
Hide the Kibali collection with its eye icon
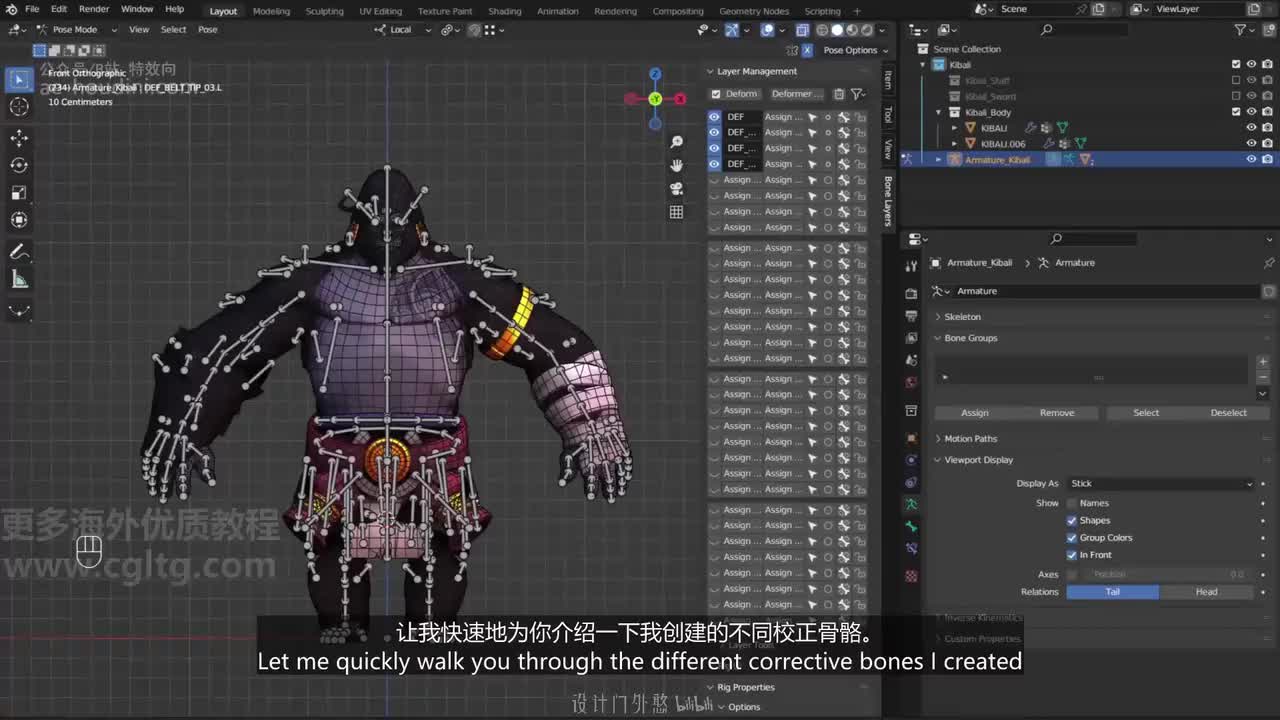1251,65
